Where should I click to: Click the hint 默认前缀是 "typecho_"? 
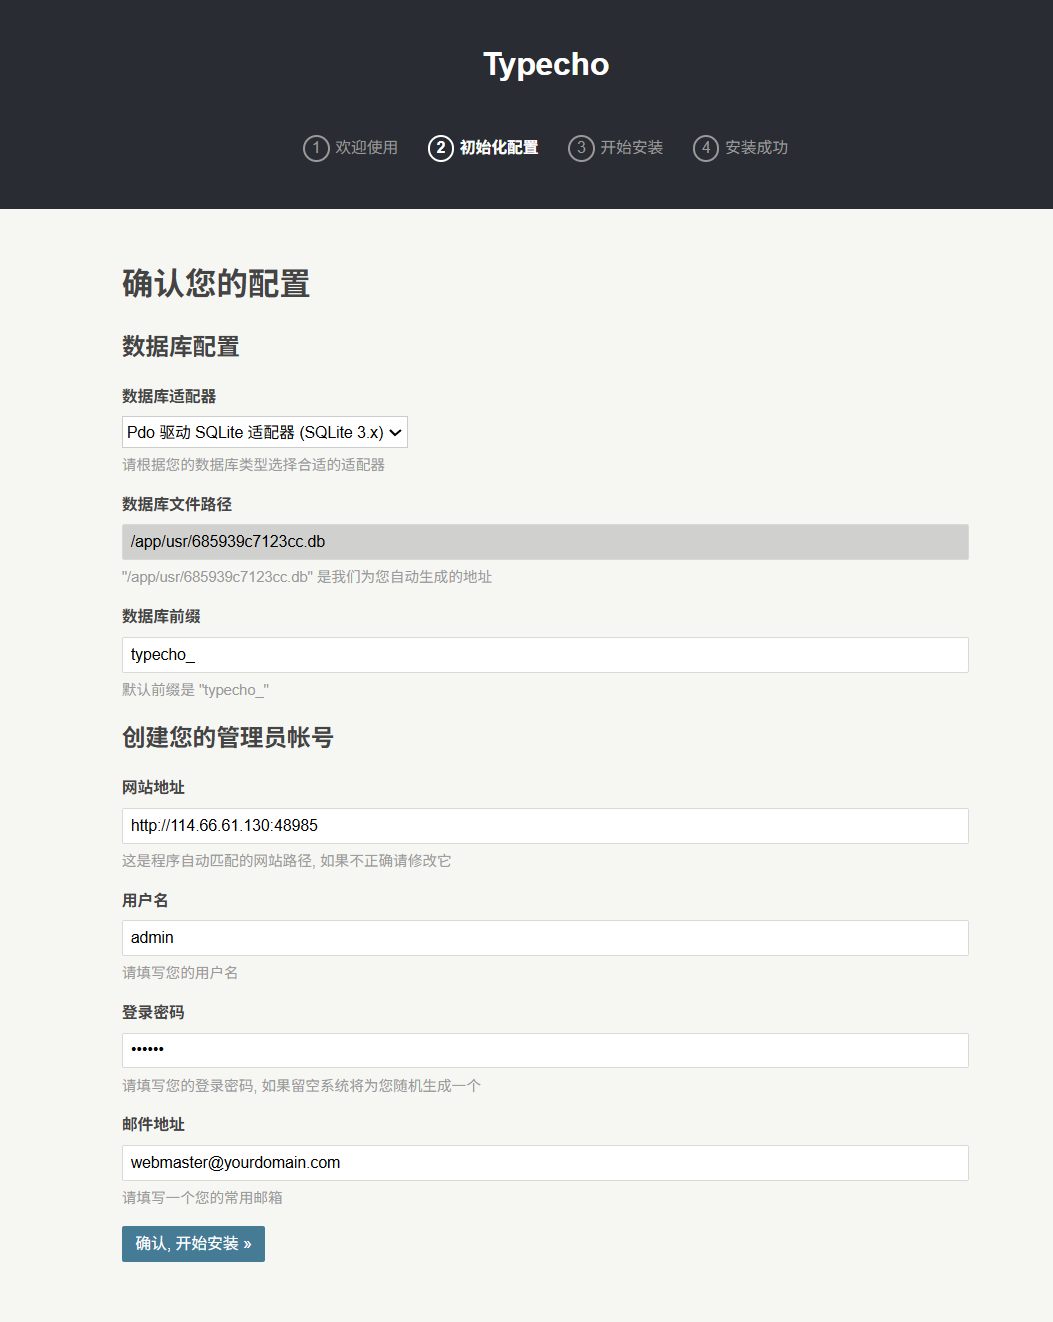[x=195, y=690]
